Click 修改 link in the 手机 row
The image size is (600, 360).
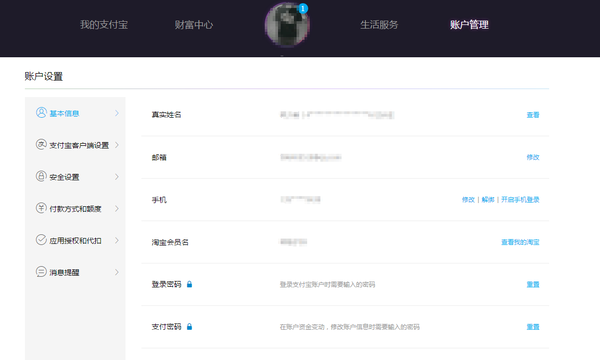point(468,200)
